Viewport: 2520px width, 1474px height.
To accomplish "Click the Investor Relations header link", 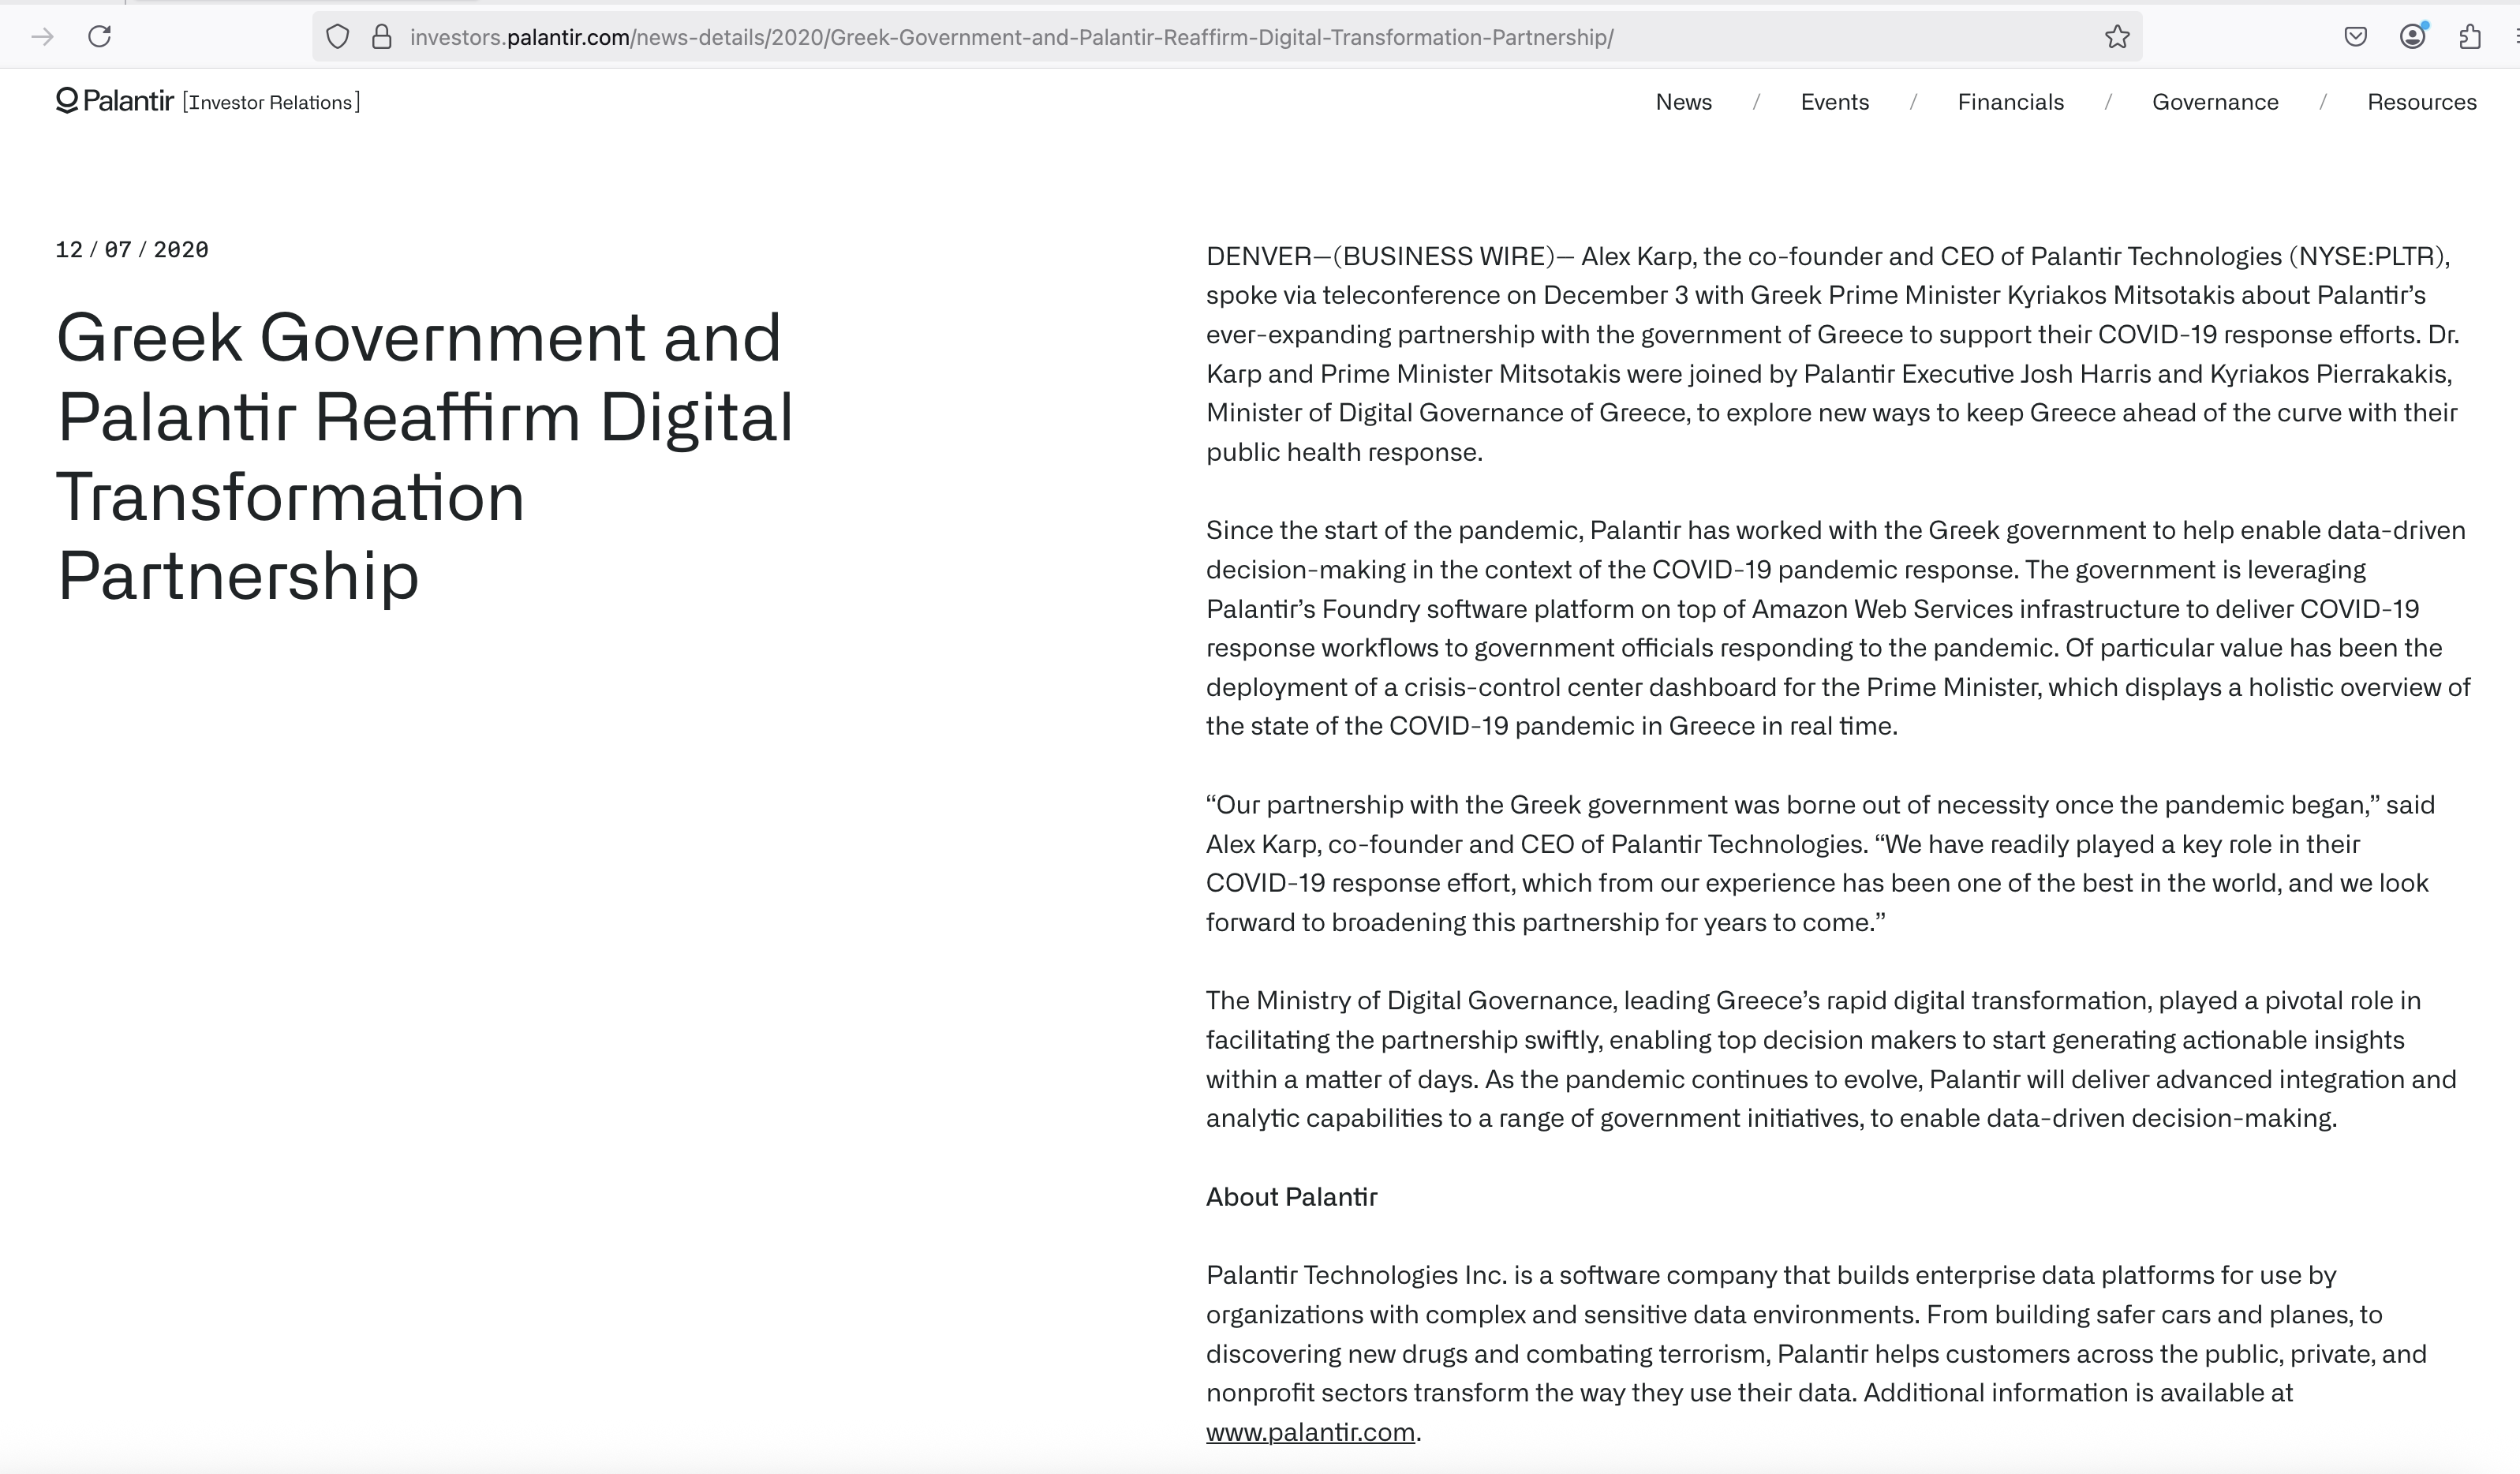I will (271, 102).
